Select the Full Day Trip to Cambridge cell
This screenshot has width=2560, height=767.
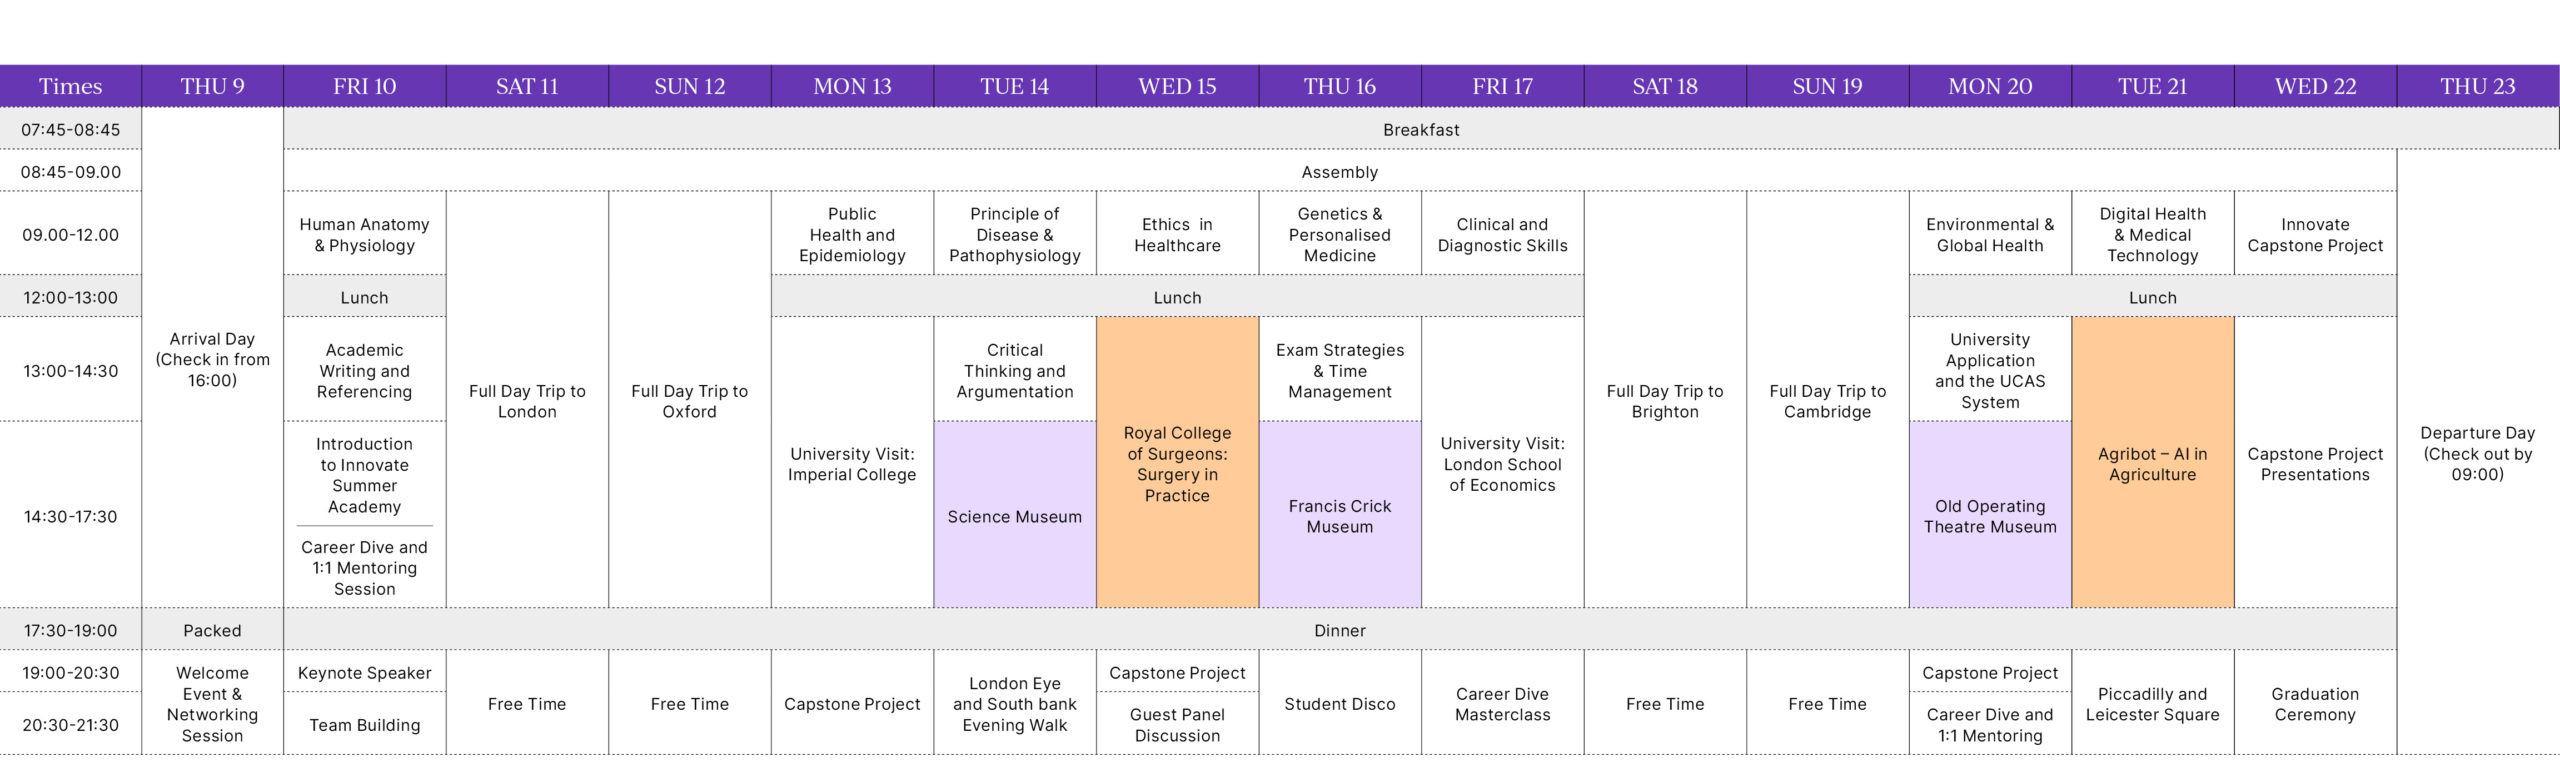click(1827, 401)
